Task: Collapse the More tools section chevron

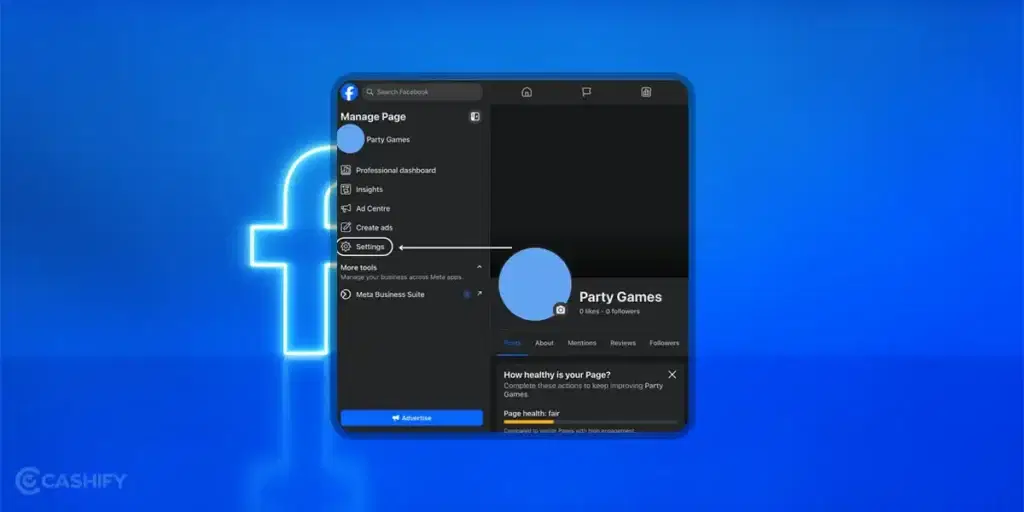Action: coord(479,267)
